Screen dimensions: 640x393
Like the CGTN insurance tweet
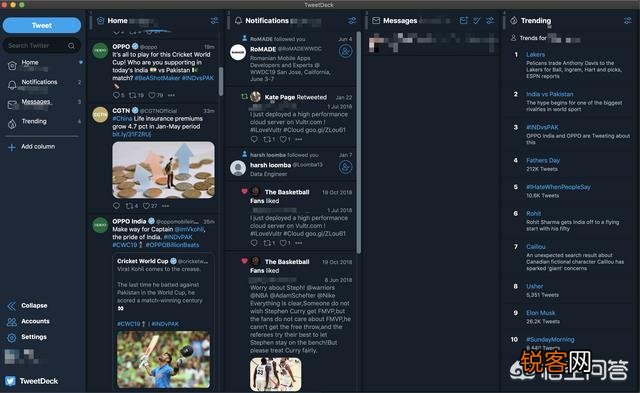coord(146,206)
